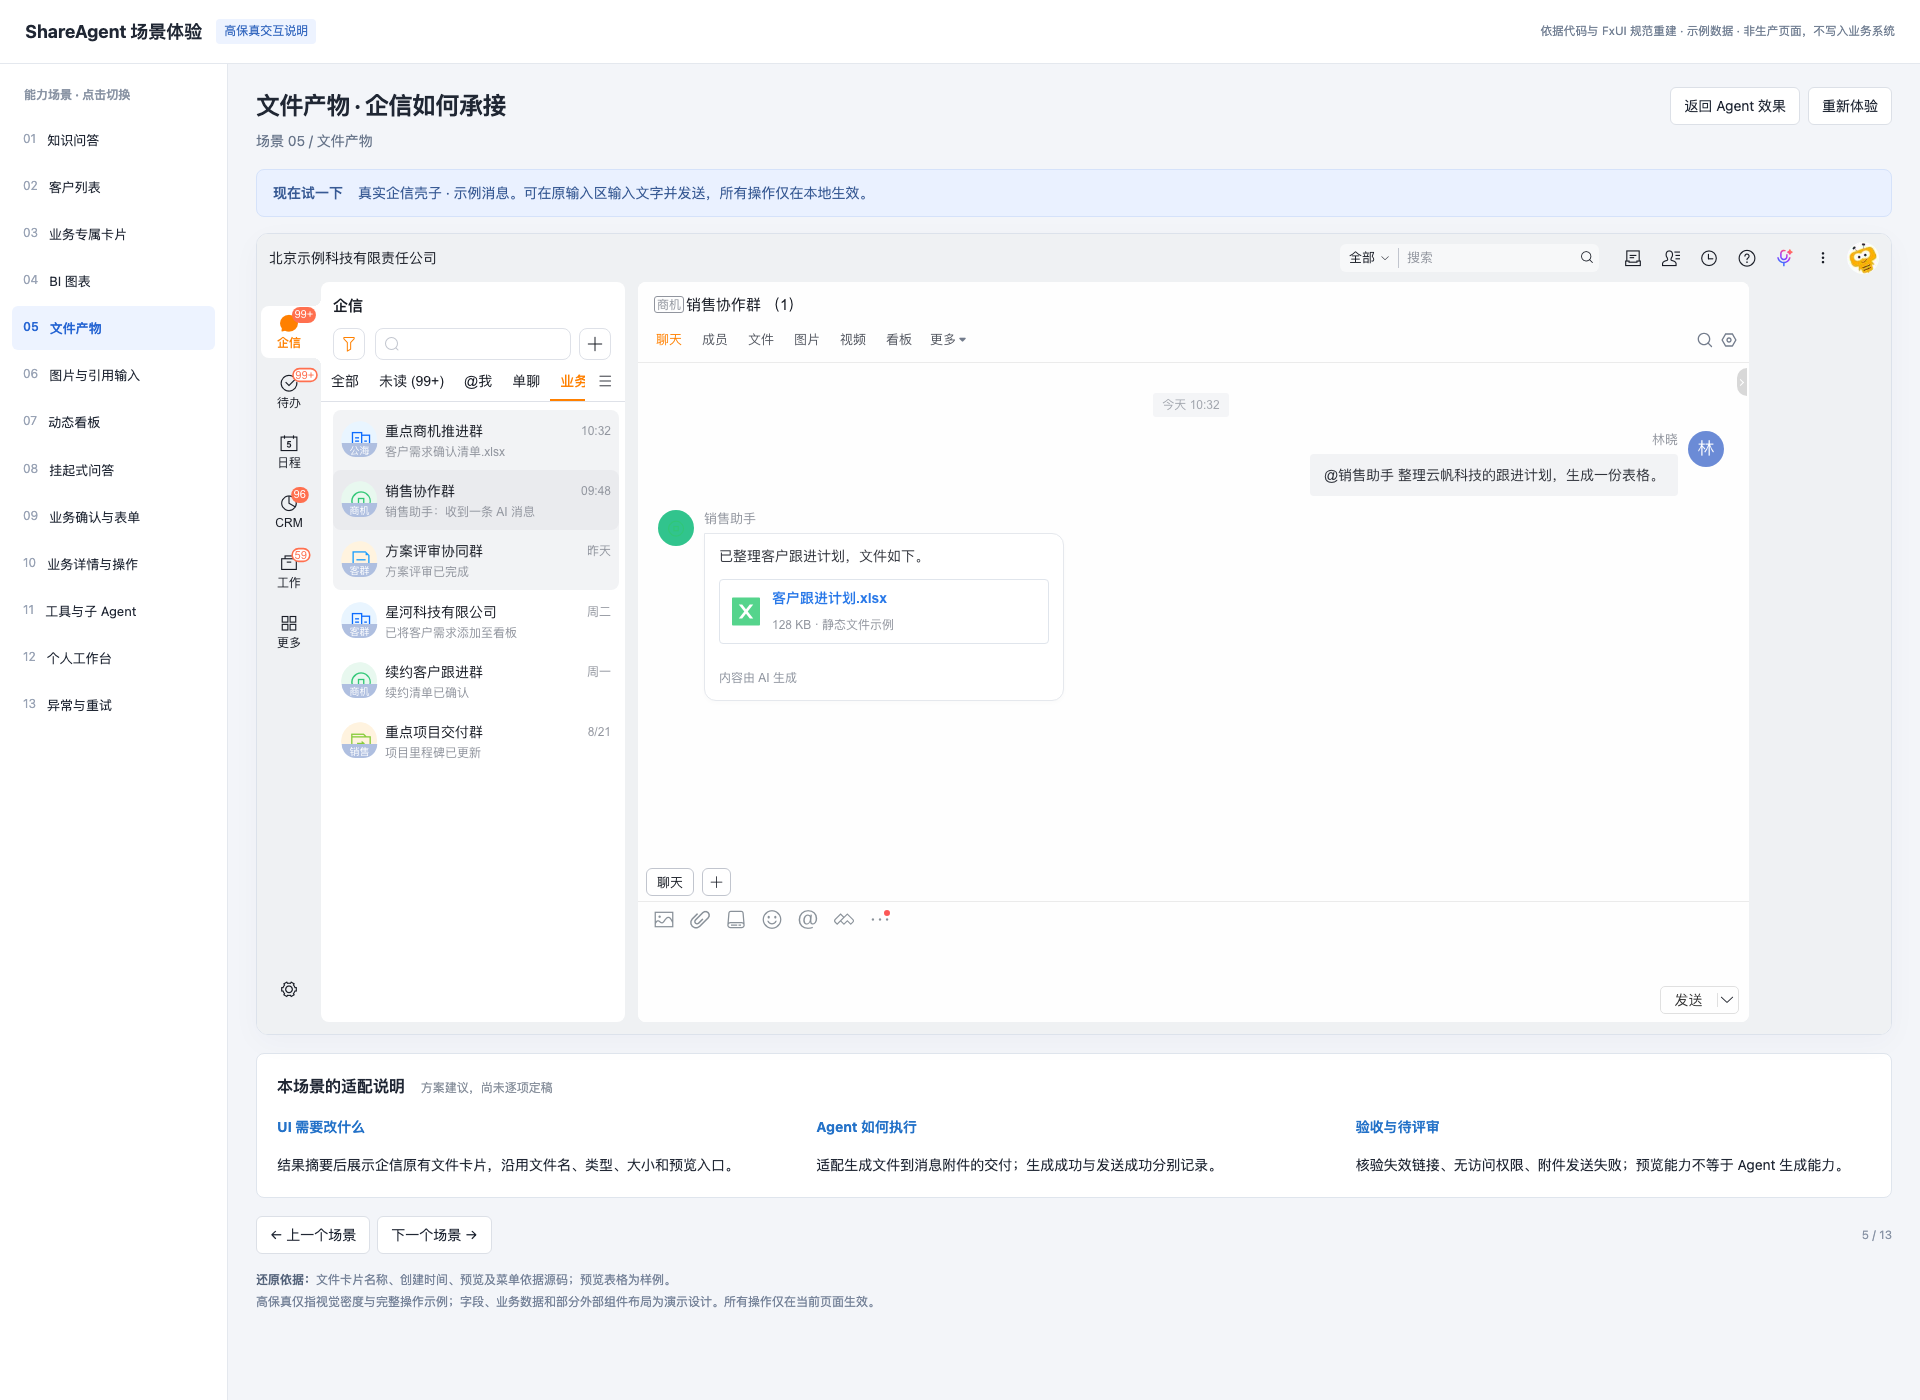Expand the 更多 tab dropdown in chat header
Viewport: 1920px width, 1400px height.
tap(948, 340)
